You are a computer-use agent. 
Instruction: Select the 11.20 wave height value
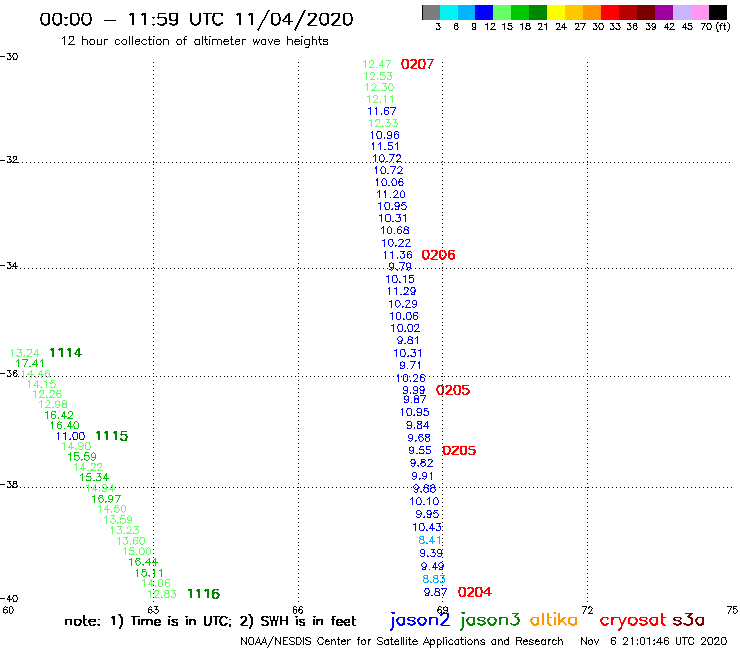[391, 194]
